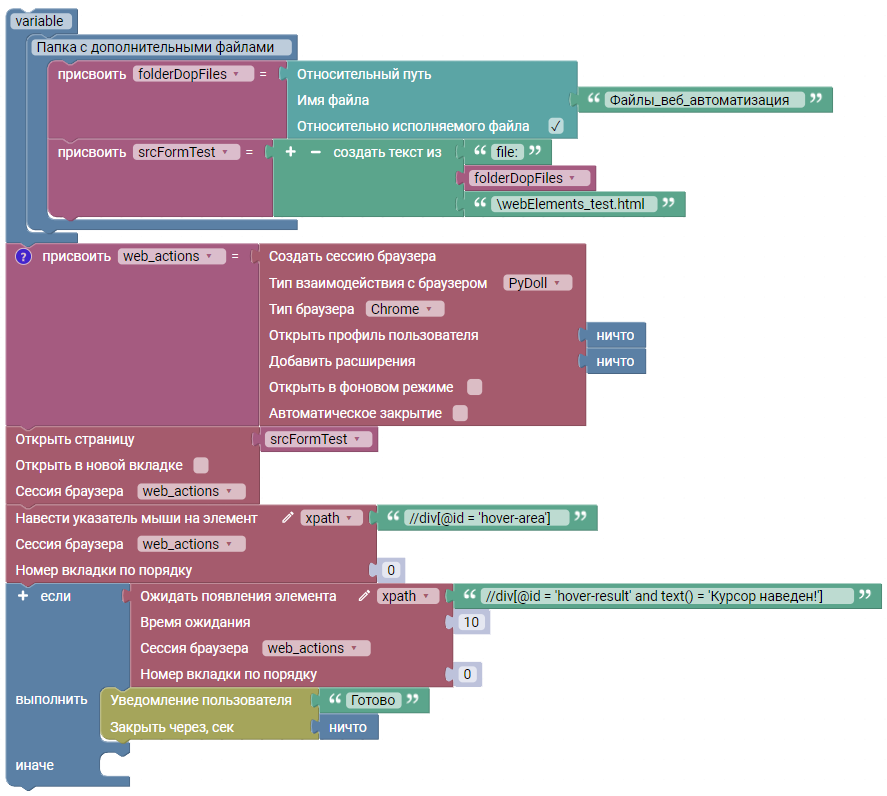
Task: Enable 'Открыть в фоновом режиме' checkbox
Action: (x=475, y=387)
